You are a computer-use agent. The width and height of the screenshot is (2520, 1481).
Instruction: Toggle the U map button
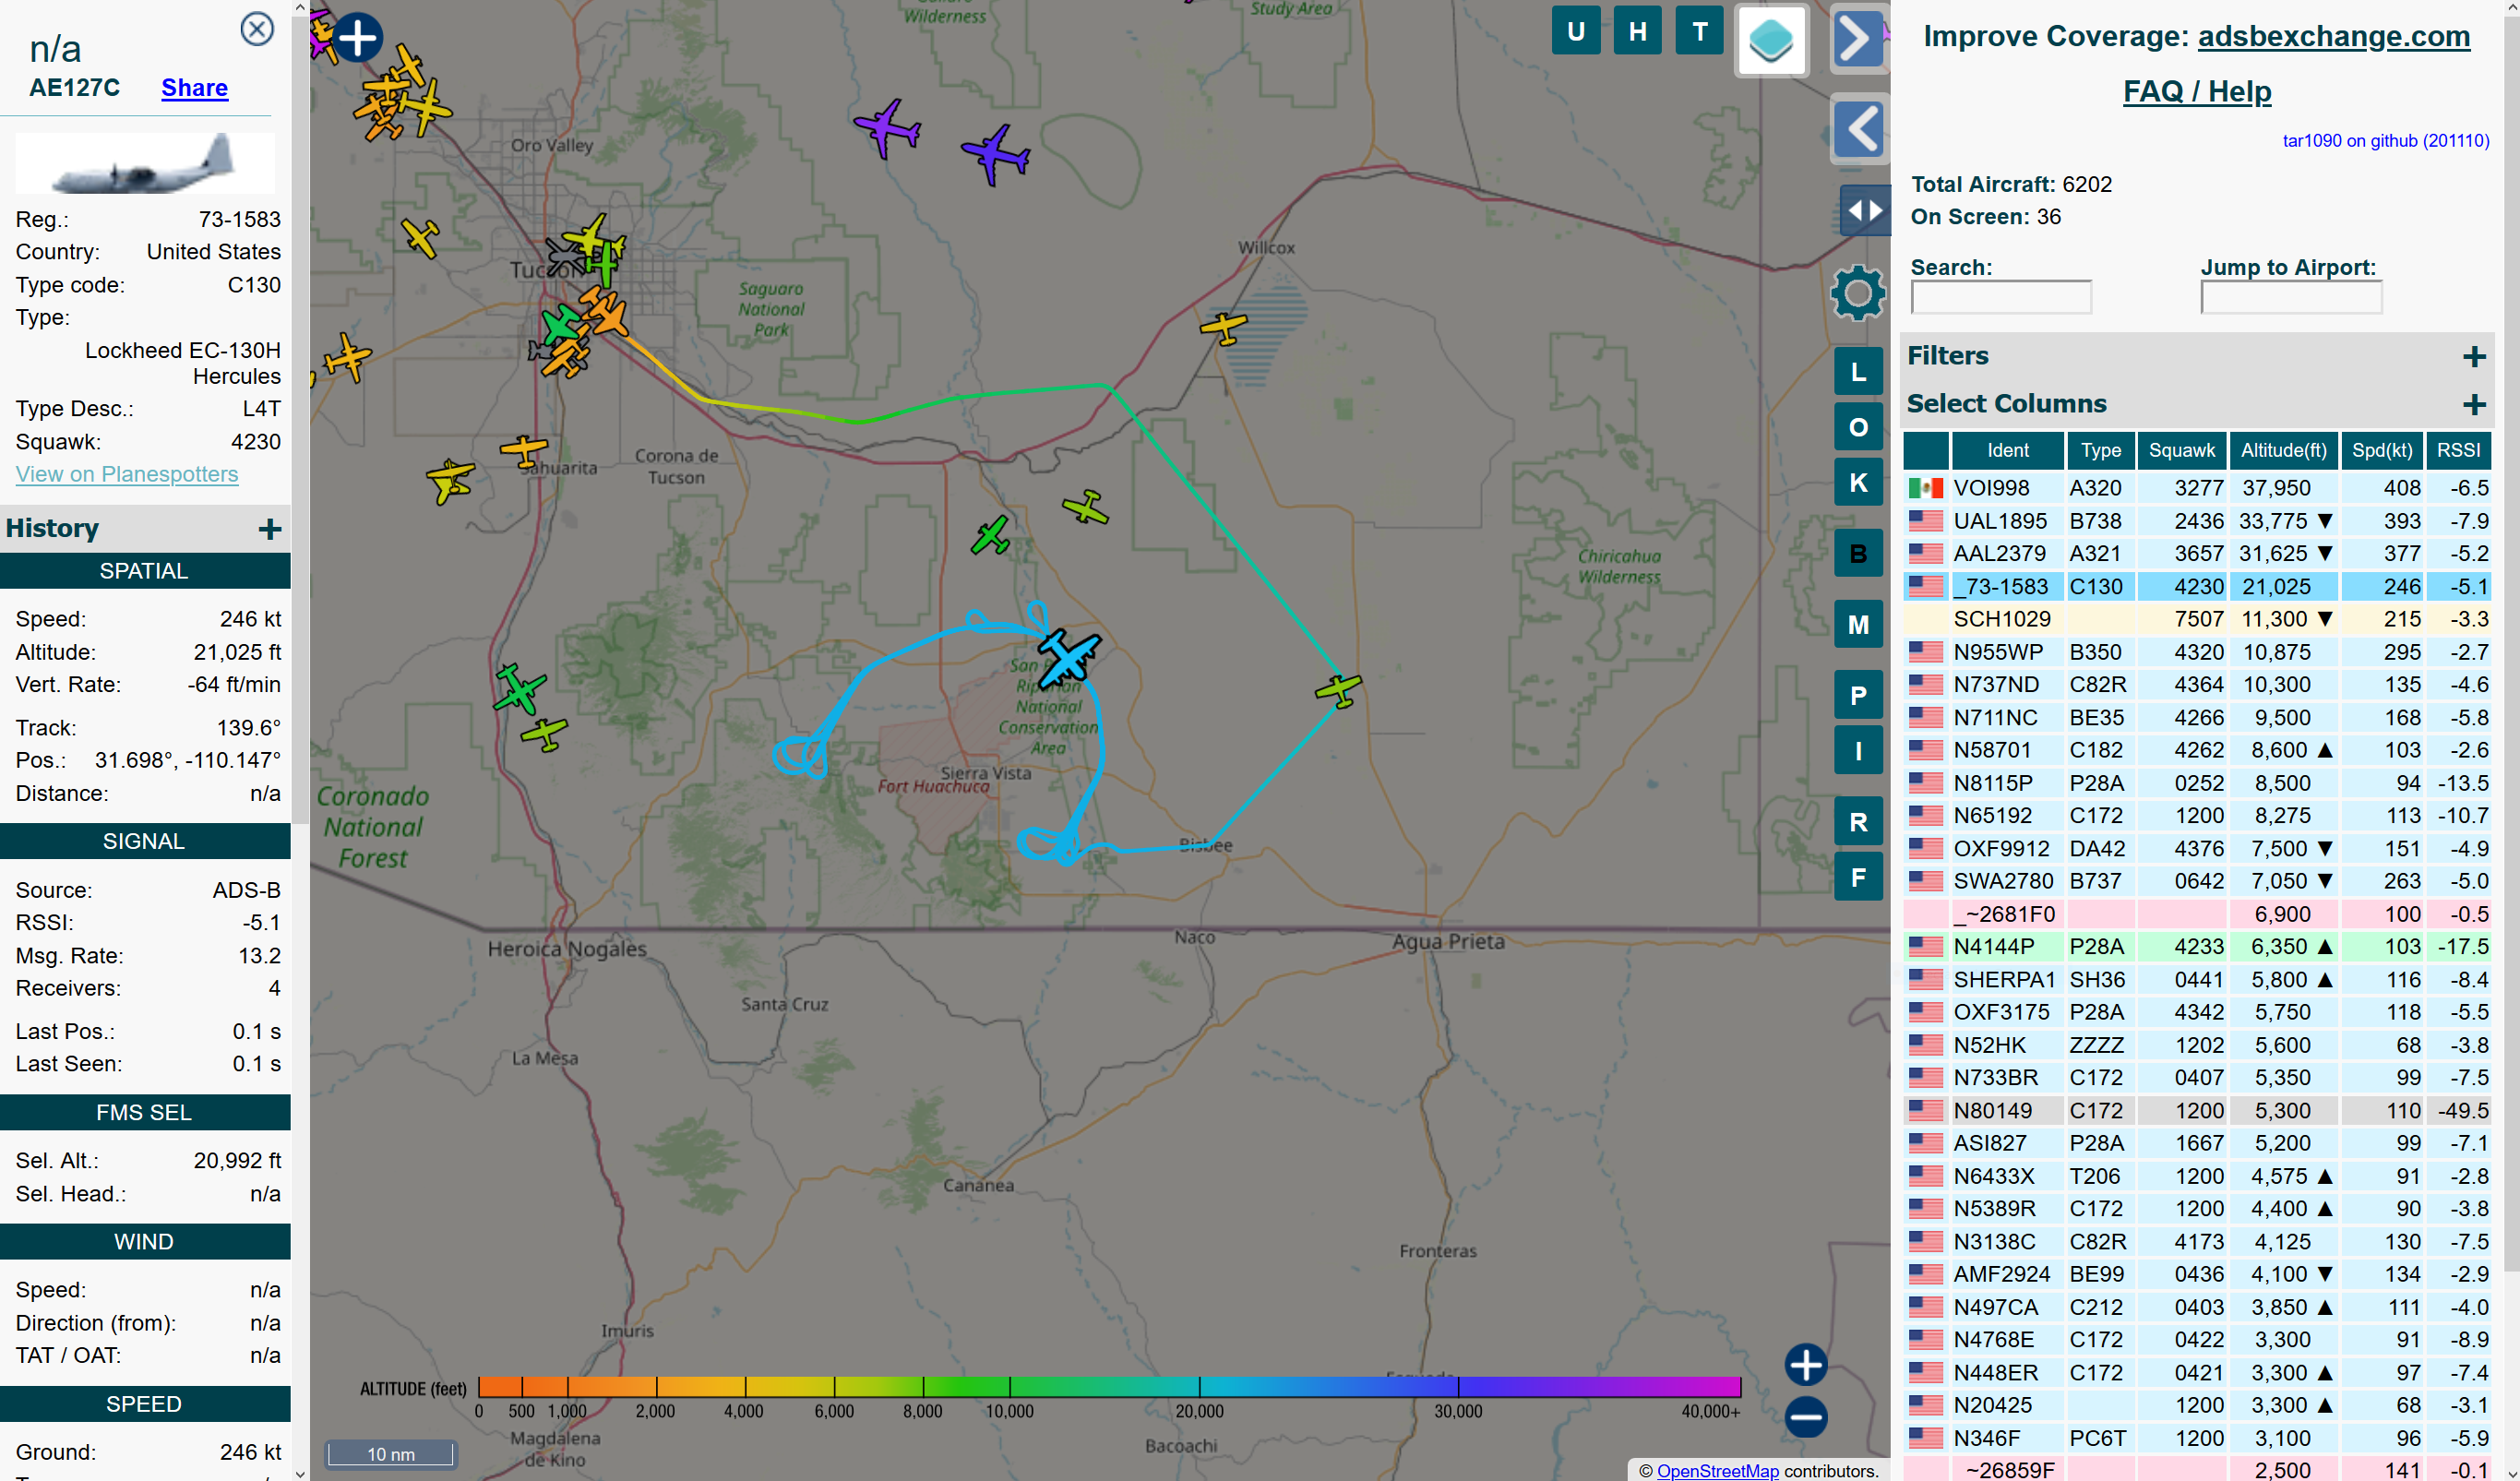click(x=1576, y=31)
